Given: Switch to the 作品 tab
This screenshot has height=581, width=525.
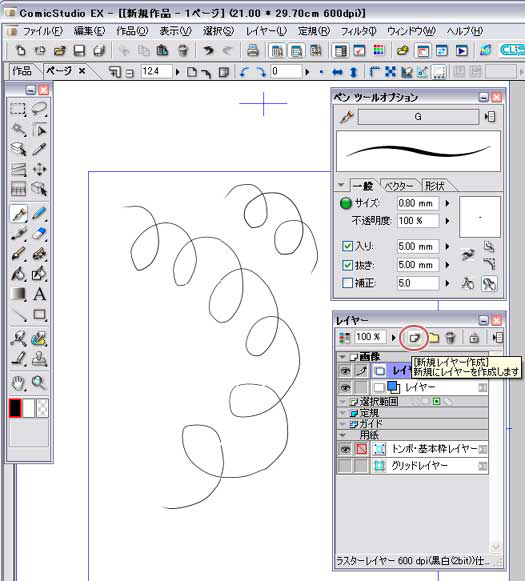Looking at the screenshot, I should click(x=22, y=70).
